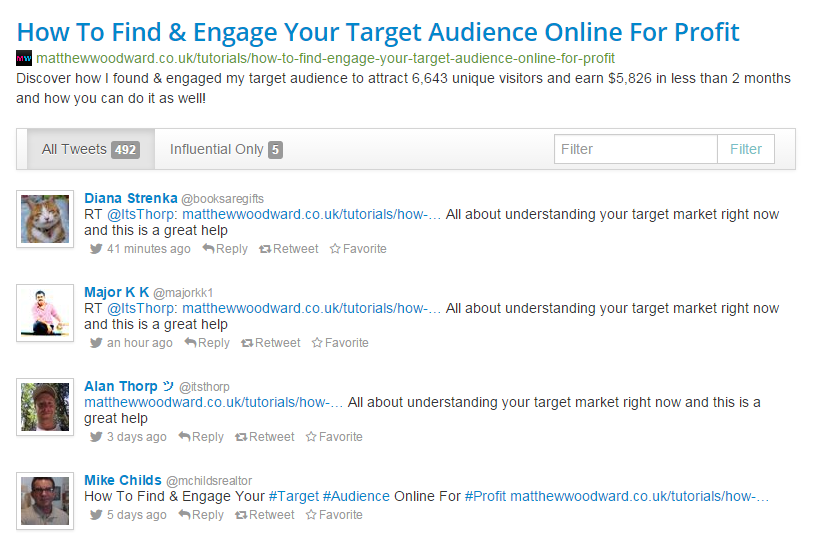This screenshot has height=549, width=827.
Task: Open the @majorkk1 handle
Action: pos(183,293)
